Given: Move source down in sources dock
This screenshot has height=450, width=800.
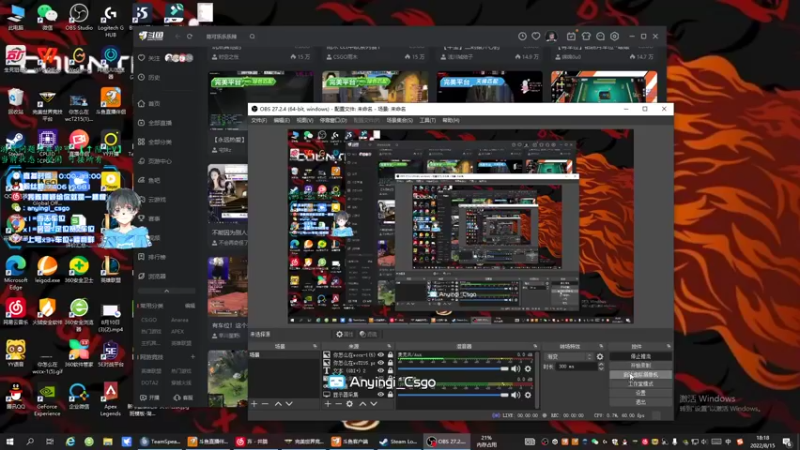Looking at the screenshot, I should click(373, 404).
